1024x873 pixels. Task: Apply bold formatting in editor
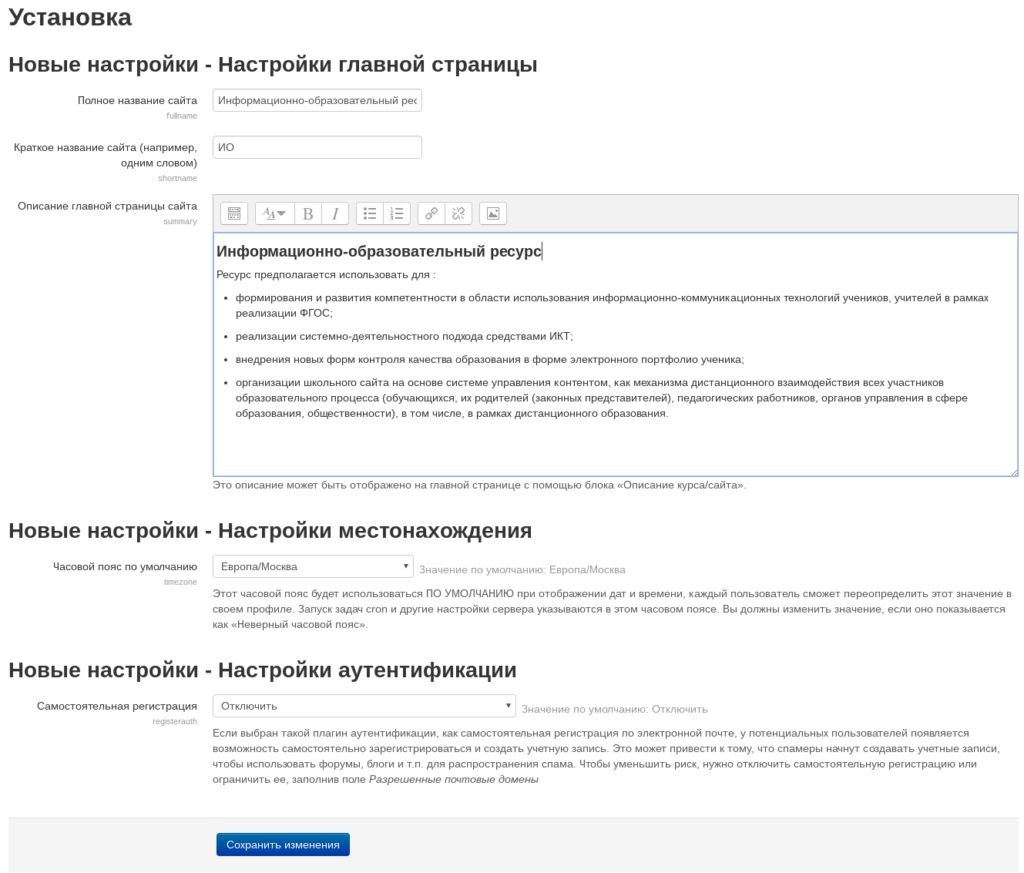308,214
